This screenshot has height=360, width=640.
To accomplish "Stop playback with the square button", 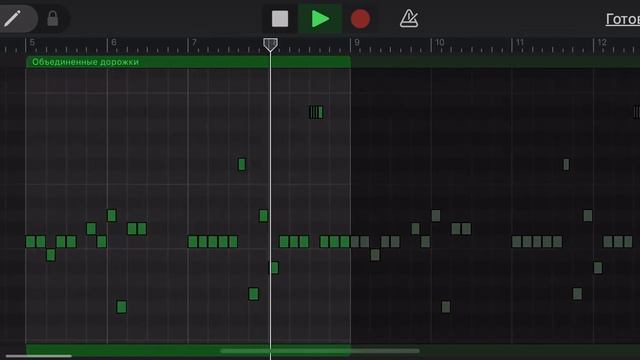I will click(280, 19).
